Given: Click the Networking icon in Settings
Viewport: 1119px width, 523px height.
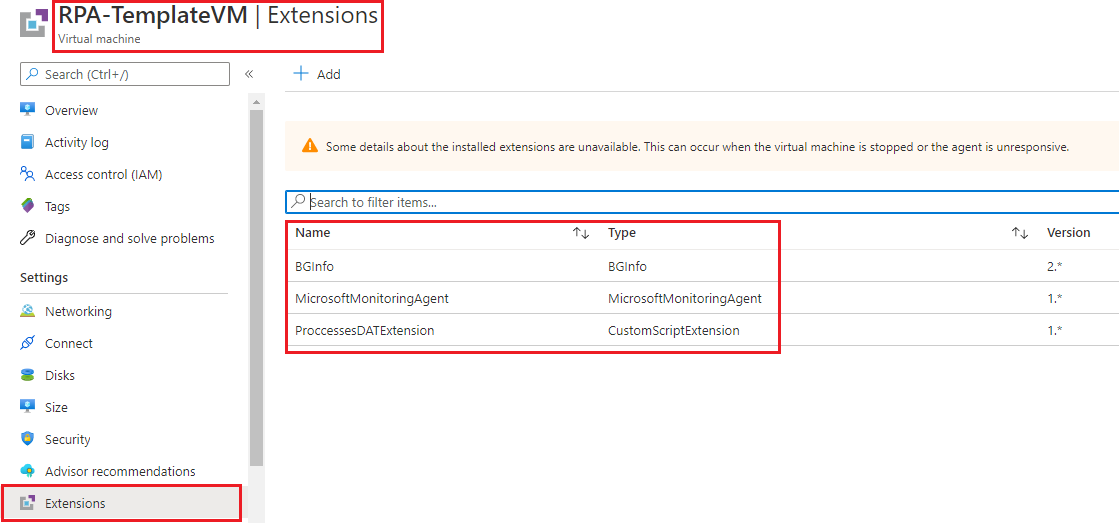Looking at the screenshot, I should point(28,311).
